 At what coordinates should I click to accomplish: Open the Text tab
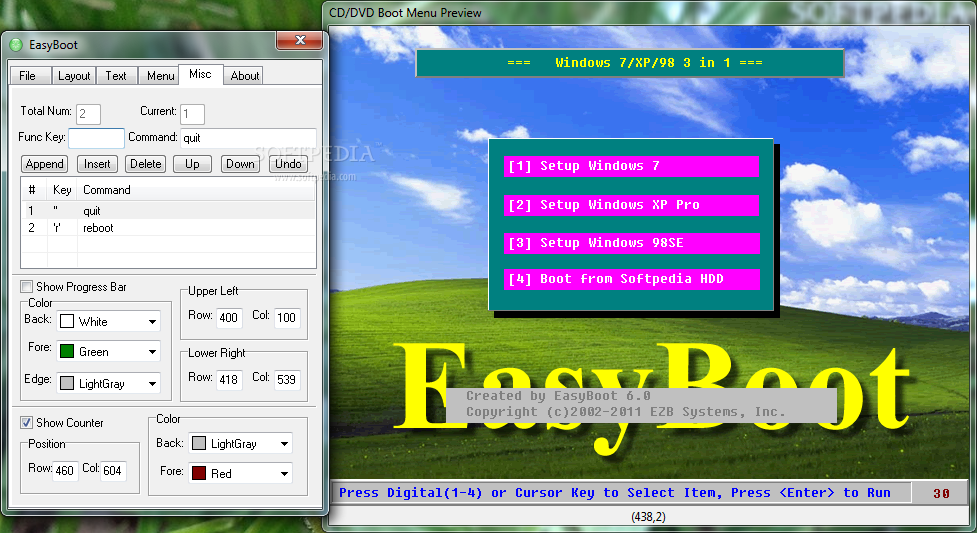[x=116, y=76]
